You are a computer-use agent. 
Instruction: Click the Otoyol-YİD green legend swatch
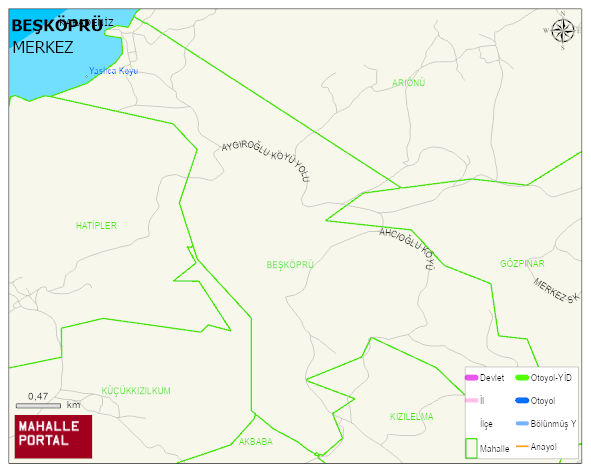(x=522, y=377)
